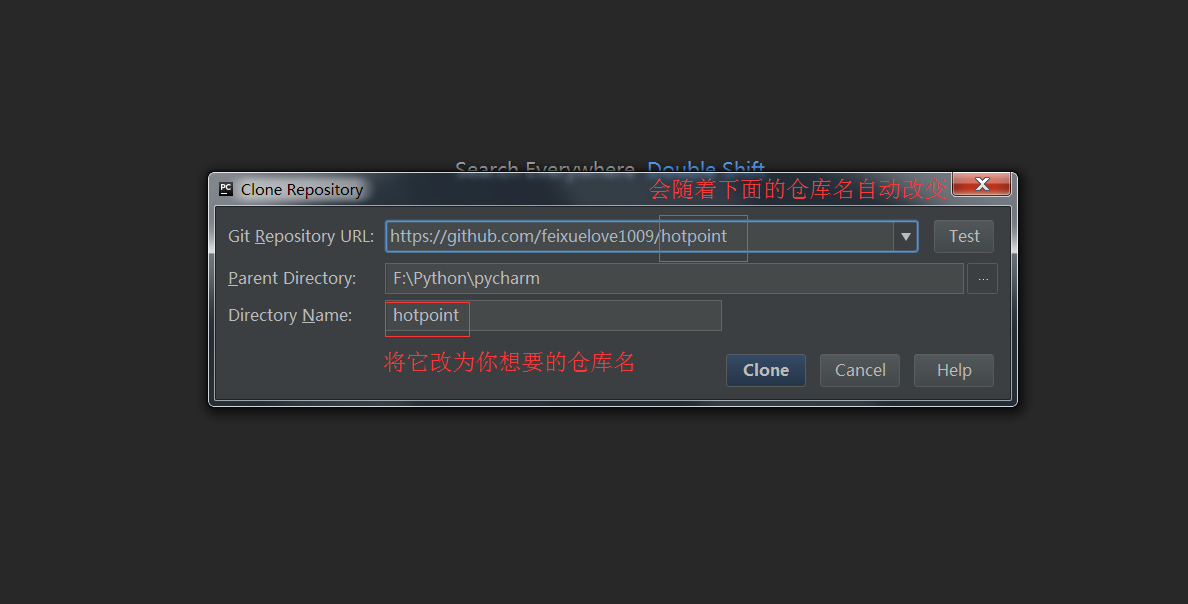Click the Double Shift shortcut hint
The height and width of the screenshot is (604, 1188).
706,167
